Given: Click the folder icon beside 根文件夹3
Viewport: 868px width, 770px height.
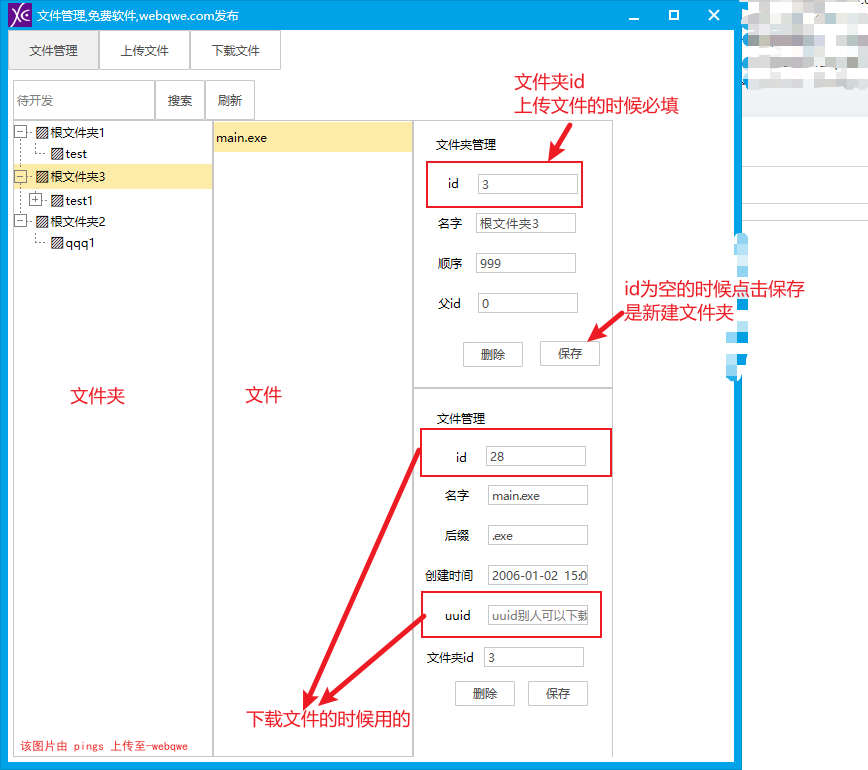Looking at the screenshot, I should pos(42,177).
